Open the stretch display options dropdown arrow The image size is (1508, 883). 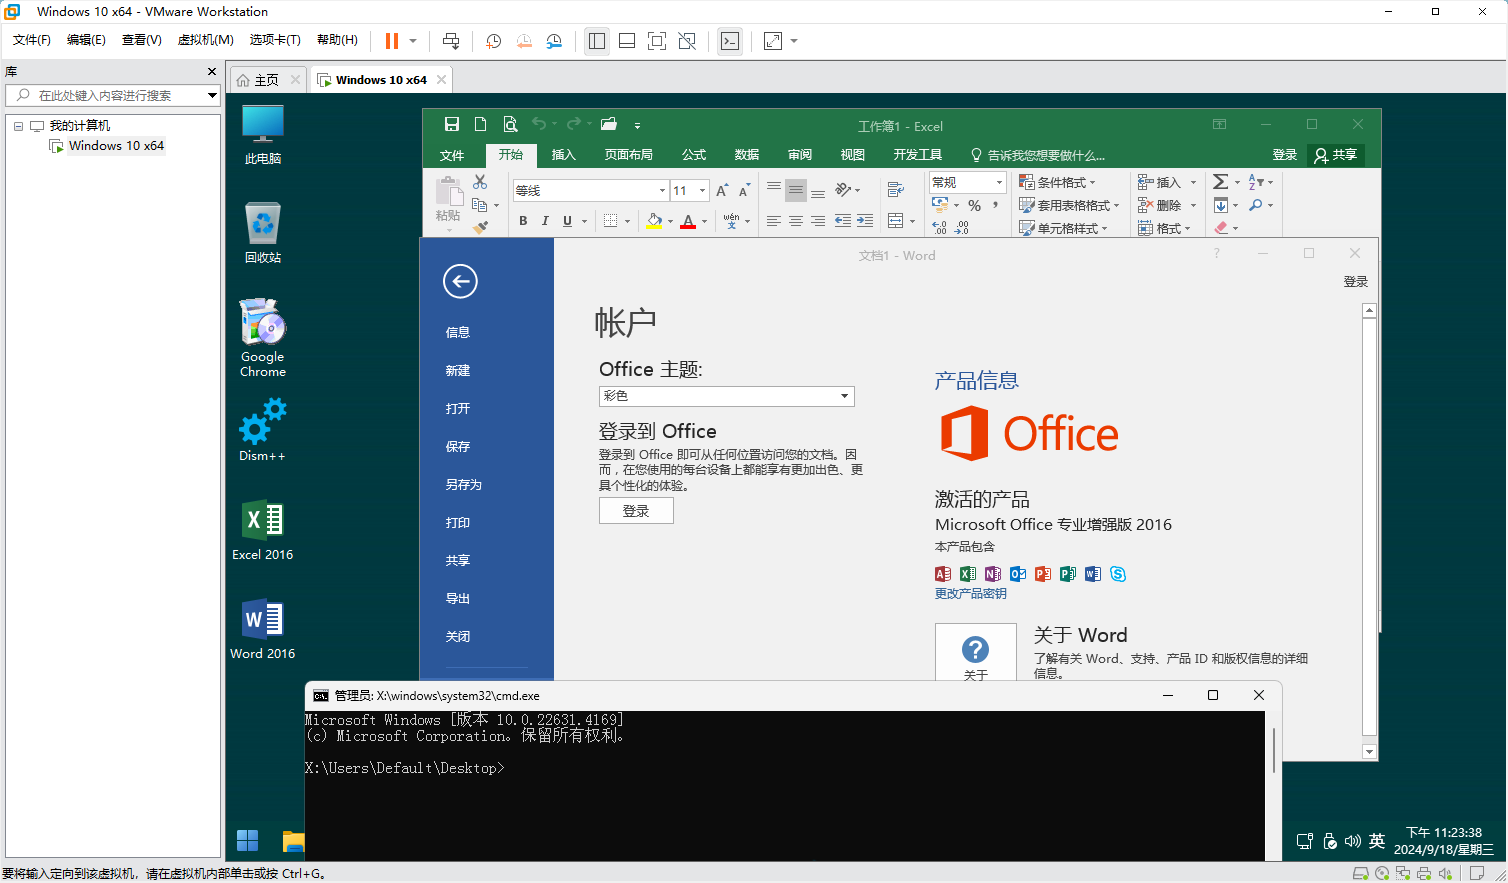click(x=794, y=41)
